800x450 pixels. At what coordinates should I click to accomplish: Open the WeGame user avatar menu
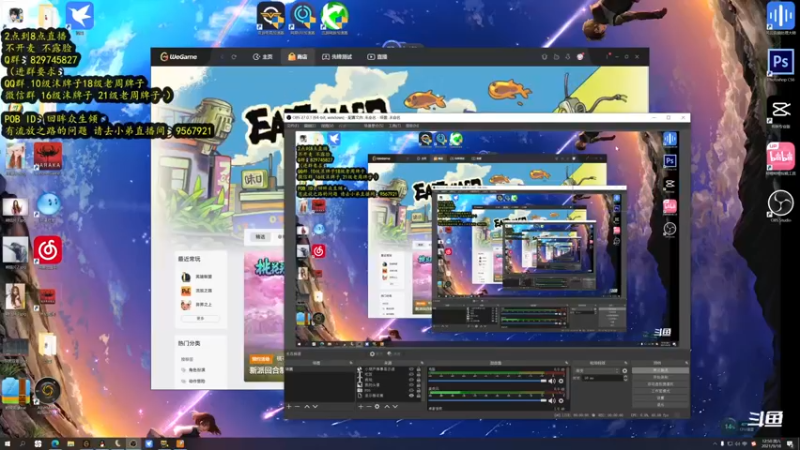point(580,57)
